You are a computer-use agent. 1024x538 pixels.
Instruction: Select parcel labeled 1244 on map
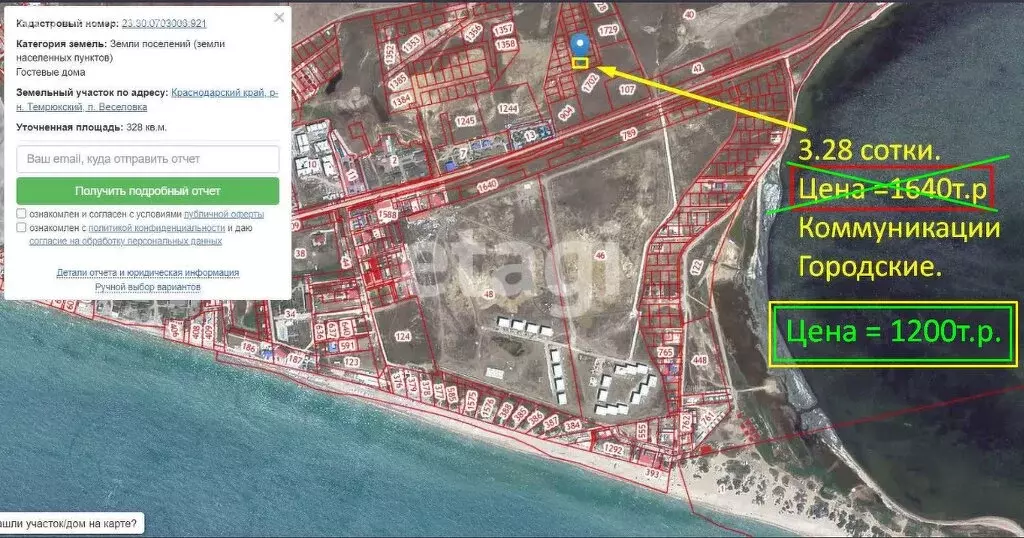508,108
